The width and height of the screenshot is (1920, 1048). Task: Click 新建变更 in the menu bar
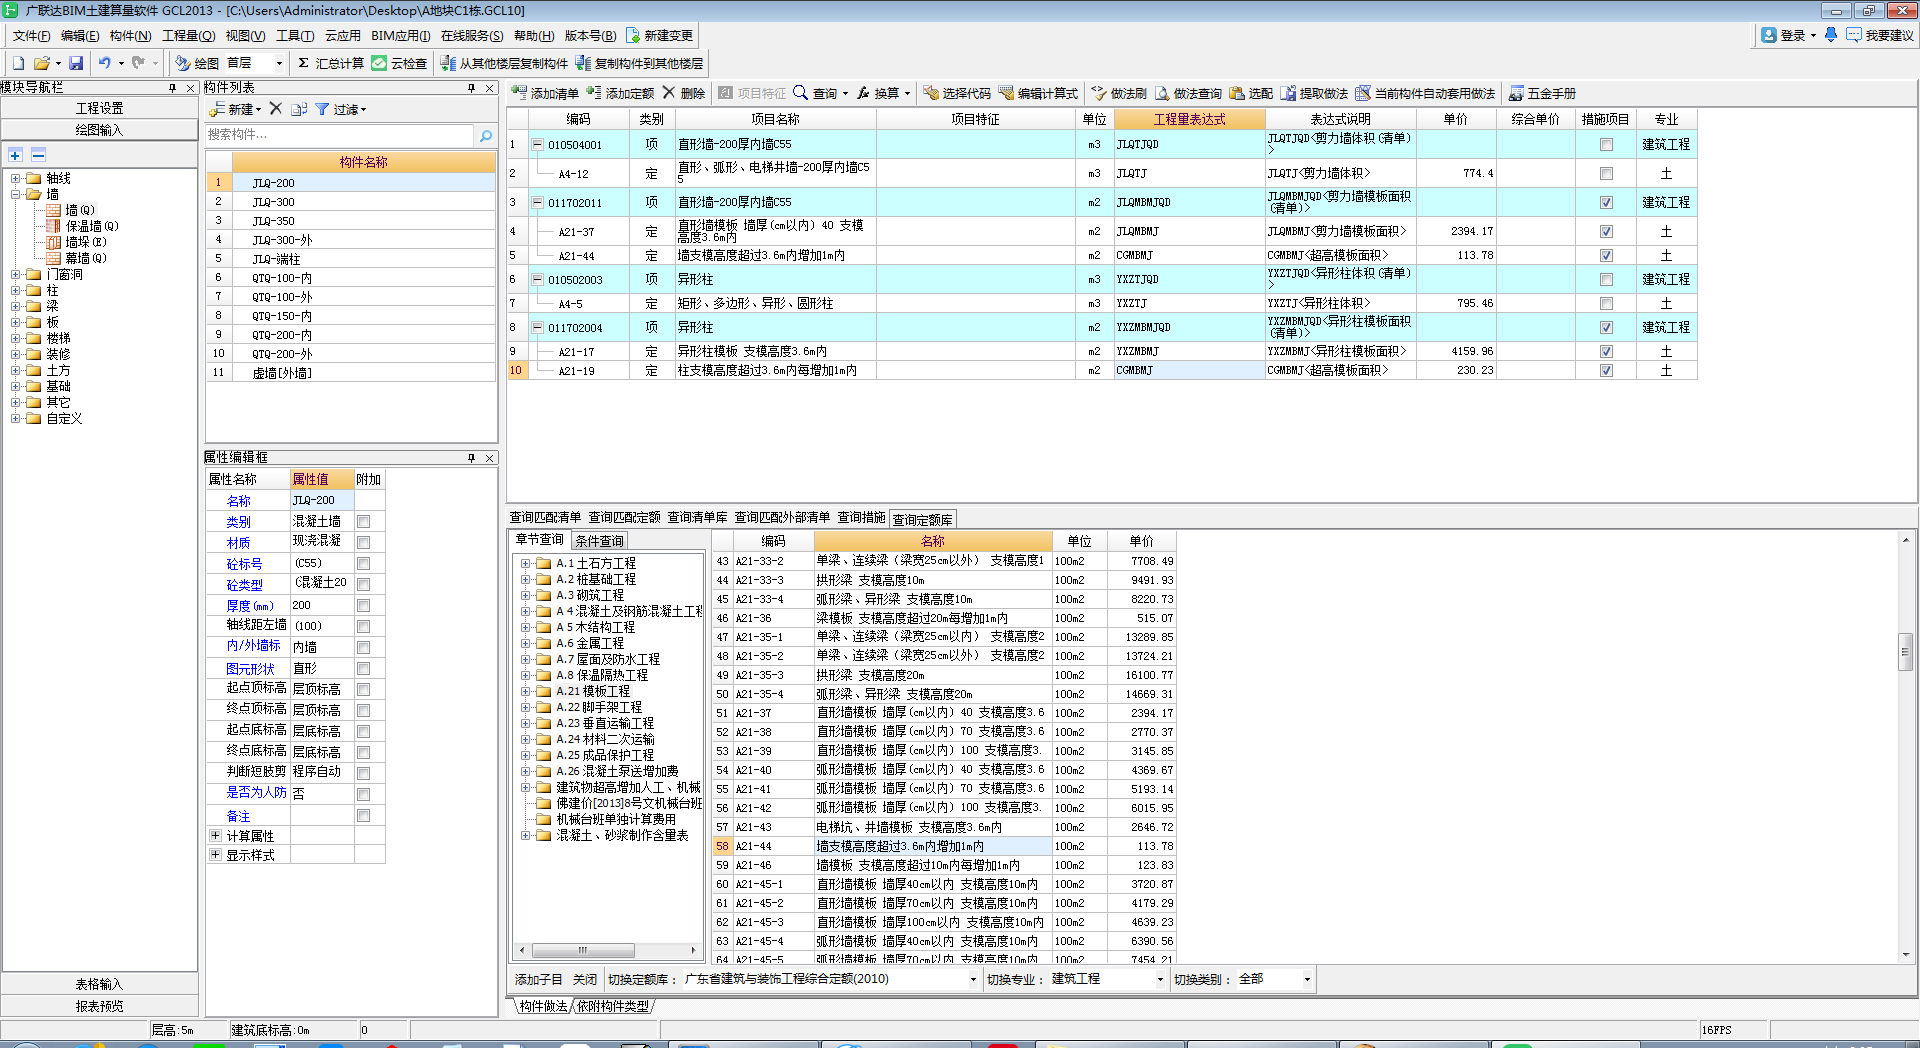tap(660, 36)
